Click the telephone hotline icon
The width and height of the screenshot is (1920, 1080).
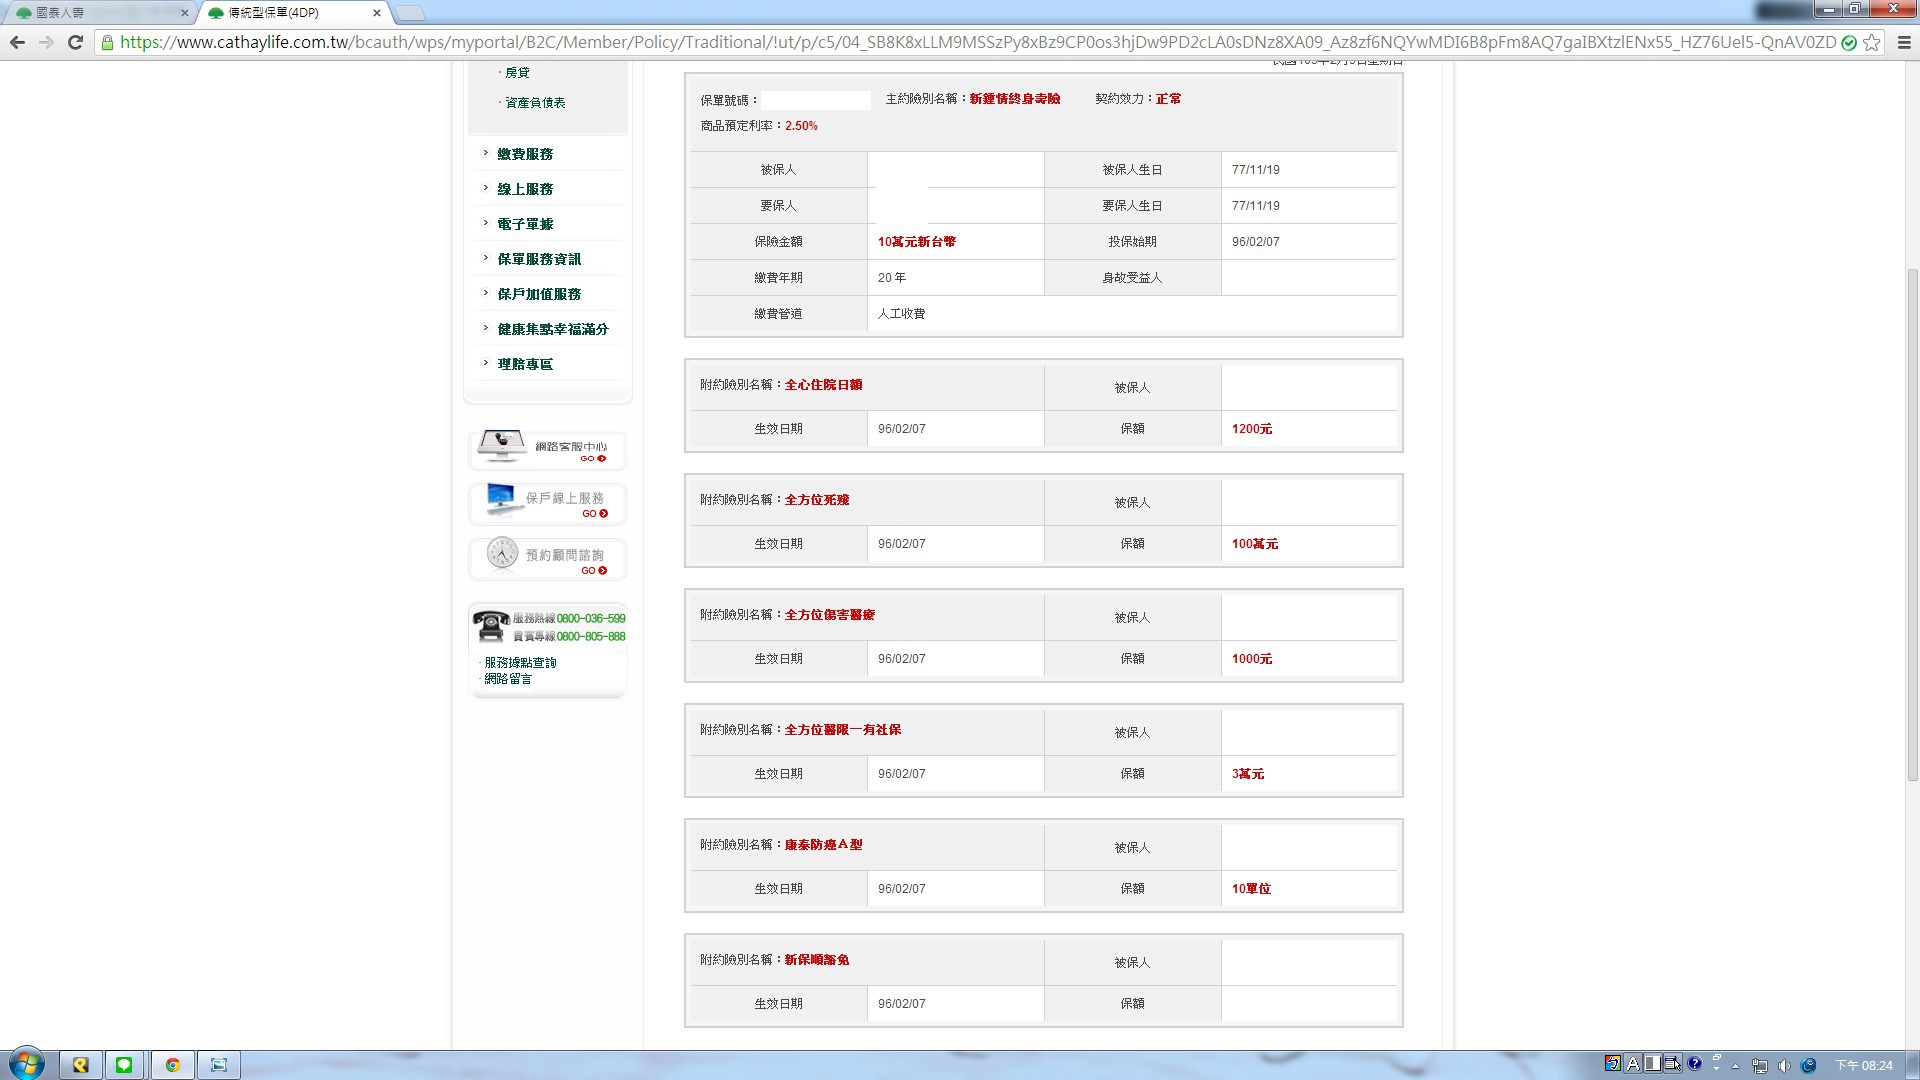[490, 626]
